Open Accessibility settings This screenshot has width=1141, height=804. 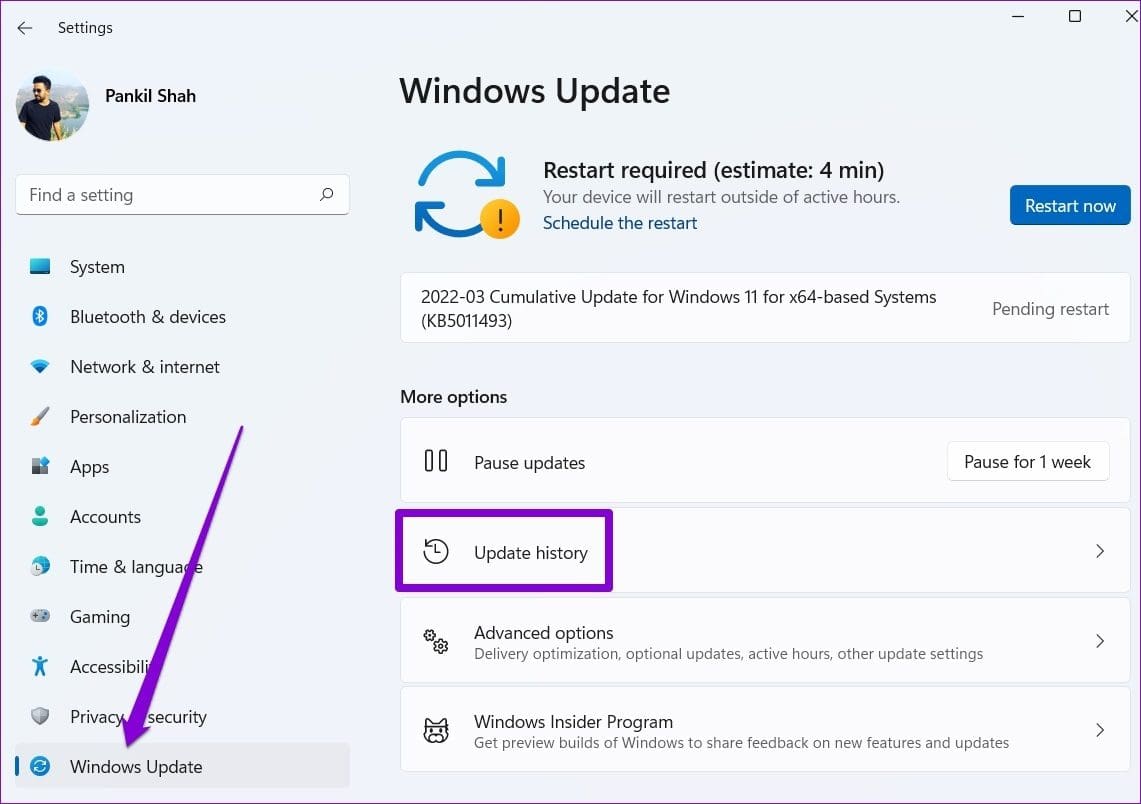(x=40, y=666)
